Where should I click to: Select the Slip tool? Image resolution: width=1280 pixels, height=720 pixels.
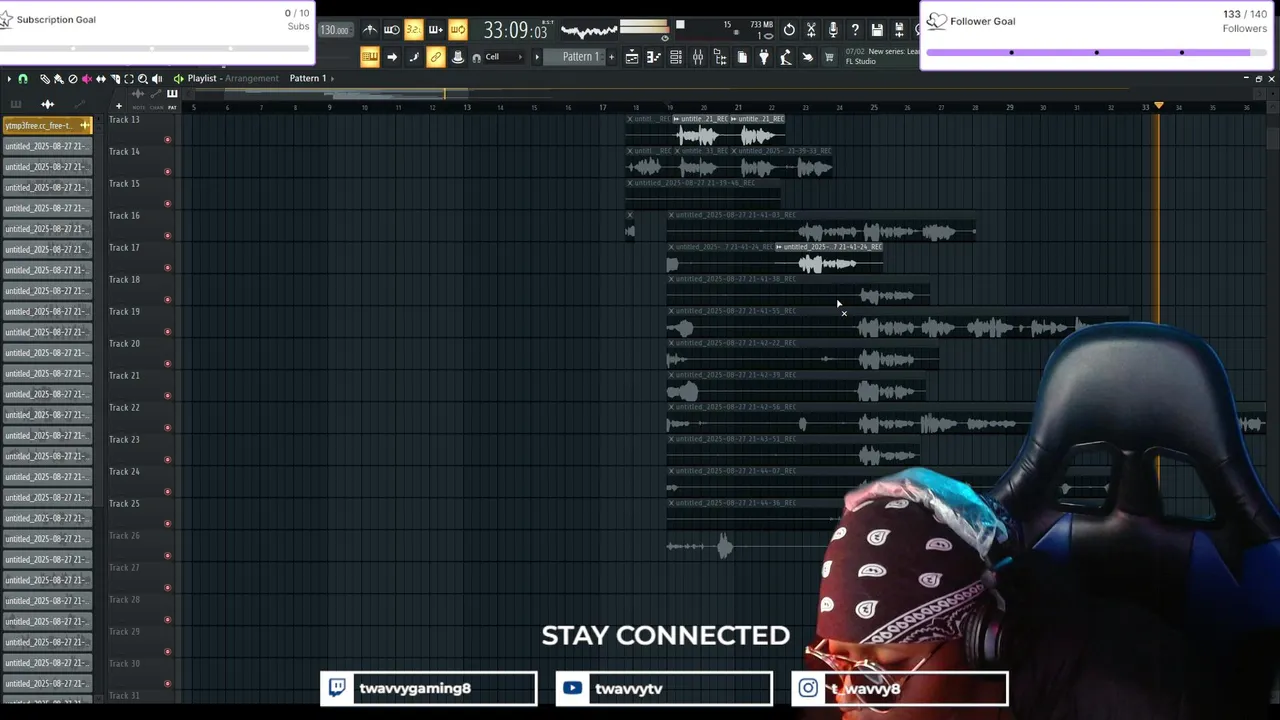pos(100,78)
